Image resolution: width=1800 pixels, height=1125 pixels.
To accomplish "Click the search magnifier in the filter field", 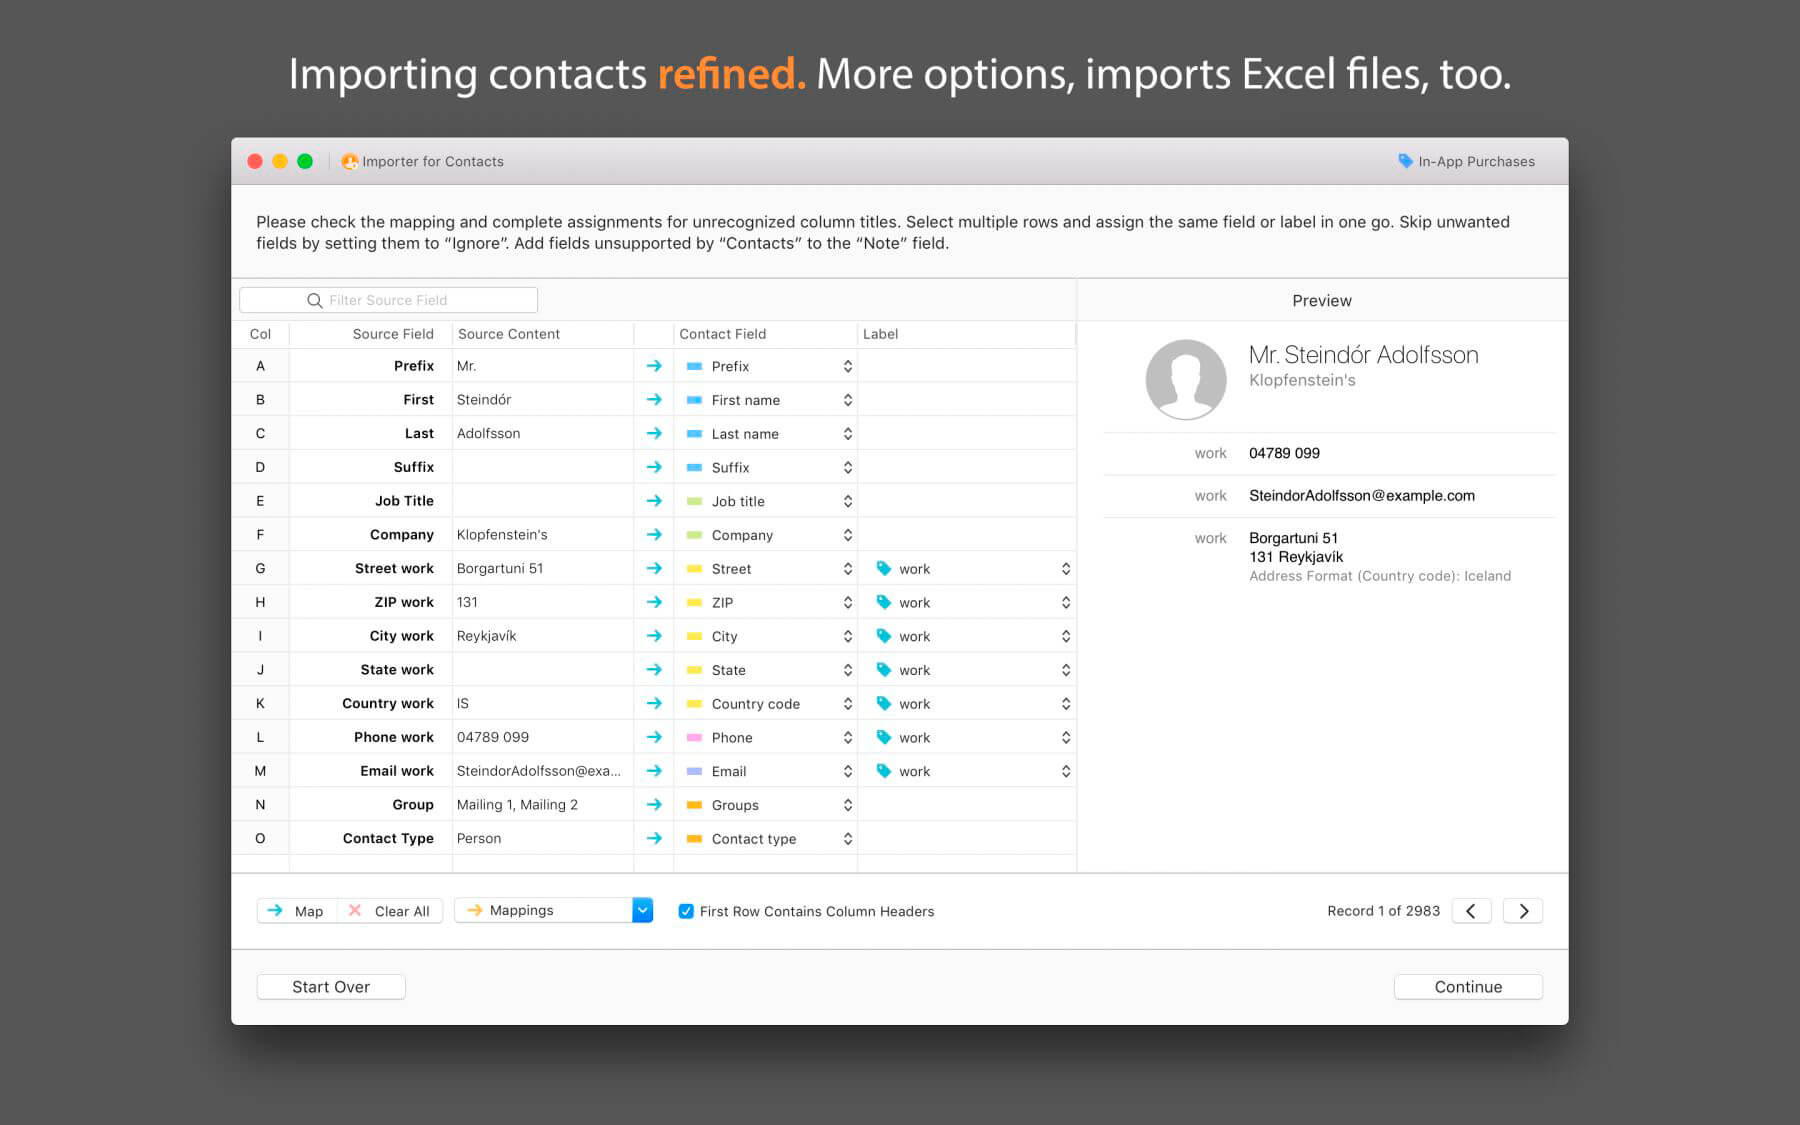I will click(x=313, y=300).
